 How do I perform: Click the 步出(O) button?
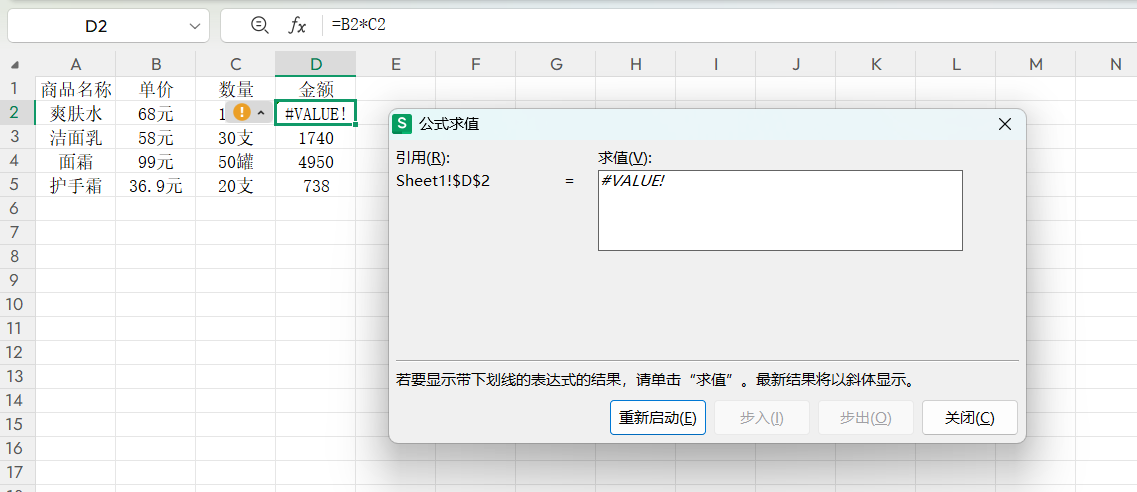tap(866, 418)
